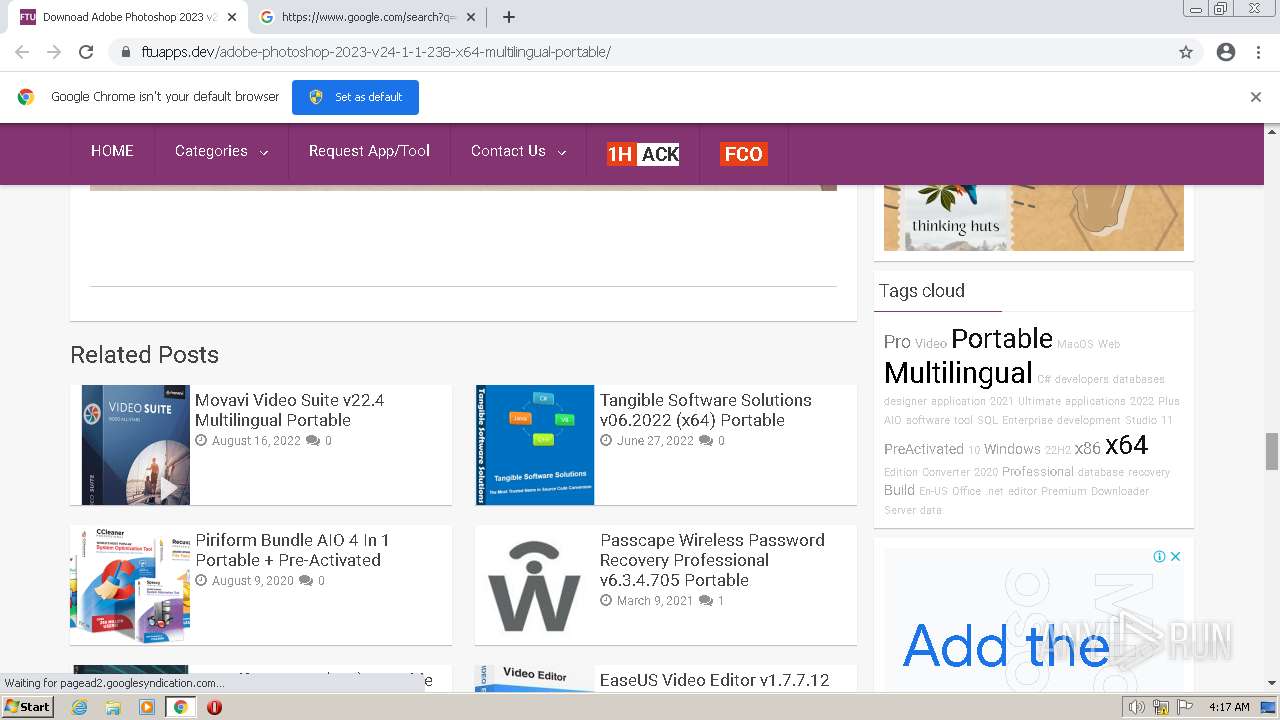Screen dimensions: 1280x720
Task: Click the red stop-sign taskbar icon
Action: pyautogui.click(x=214, y=707)
